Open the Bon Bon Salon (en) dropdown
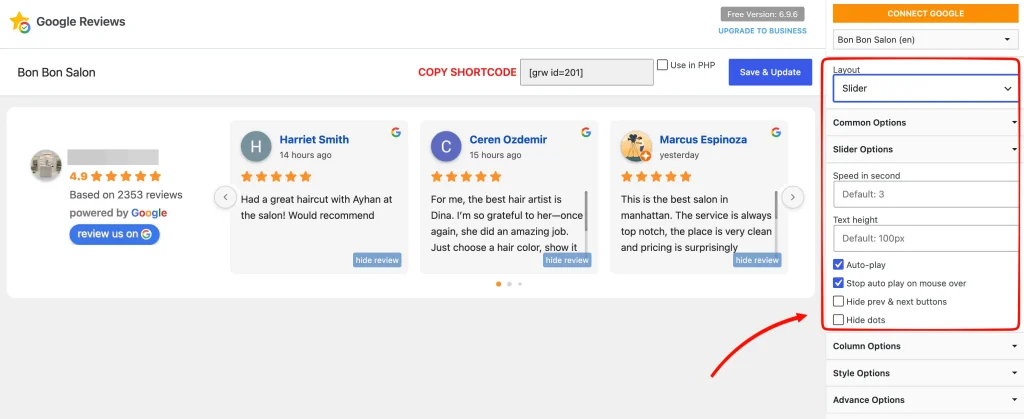 pos(925,40)
